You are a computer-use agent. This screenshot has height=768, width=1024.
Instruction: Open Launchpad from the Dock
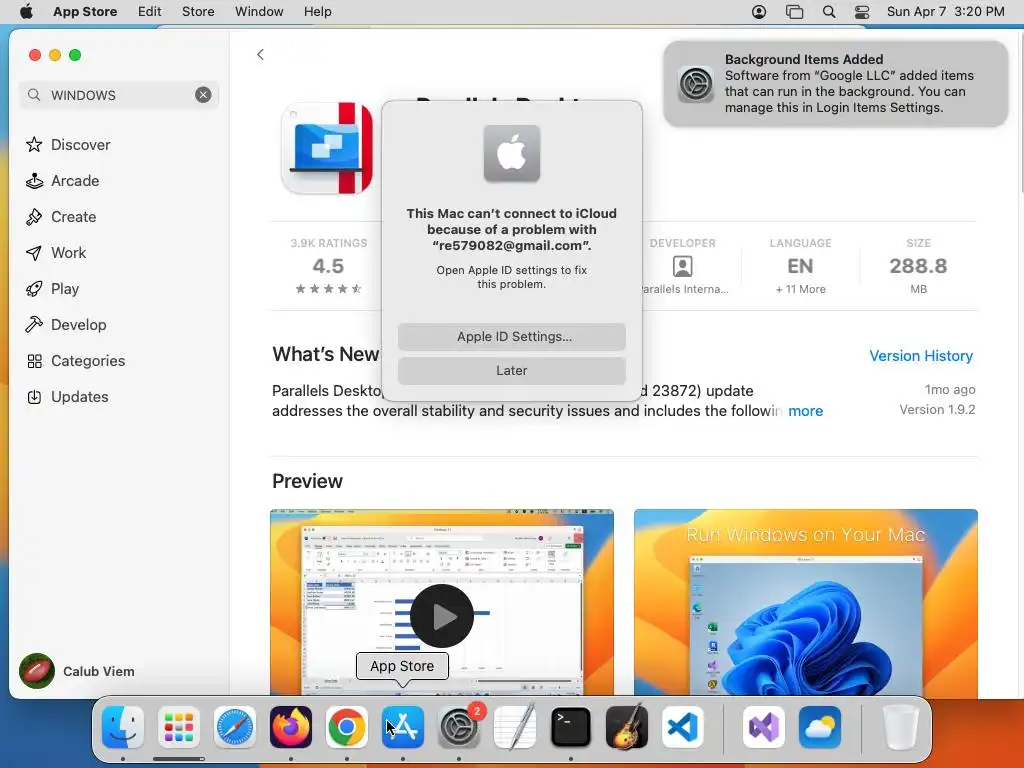coord(179,727)
